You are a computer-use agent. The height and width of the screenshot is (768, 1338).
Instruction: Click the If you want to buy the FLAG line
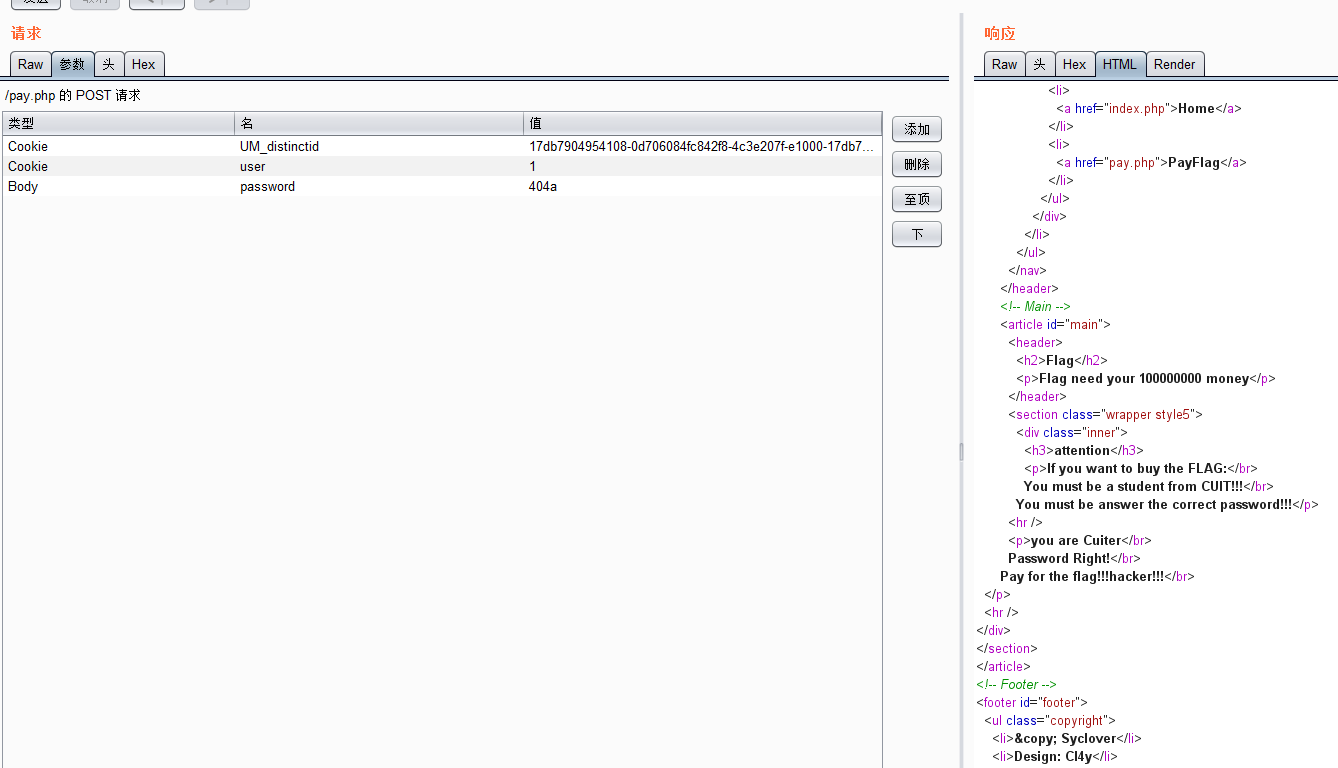tap(1137, 468)
